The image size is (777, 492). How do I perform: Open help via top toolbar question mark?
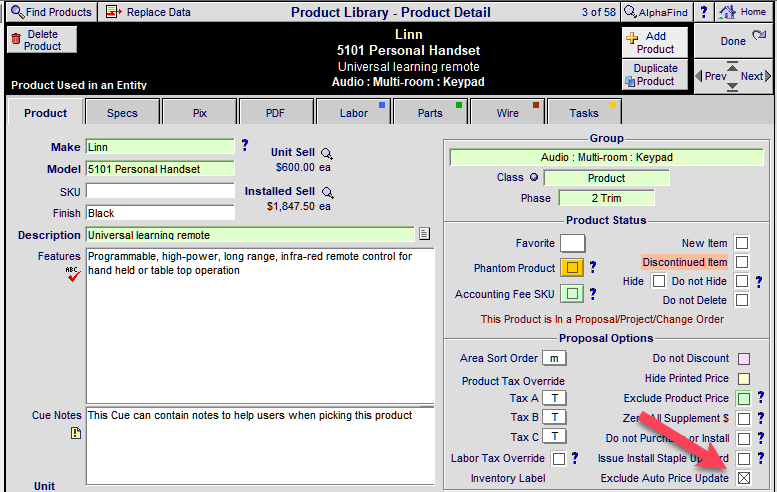(704, 12)
